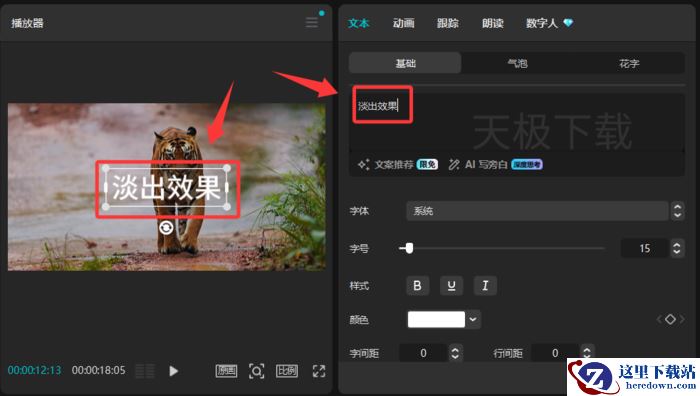
Task: Go to previous keyframe arrow
Action: [x=659, y=319]
